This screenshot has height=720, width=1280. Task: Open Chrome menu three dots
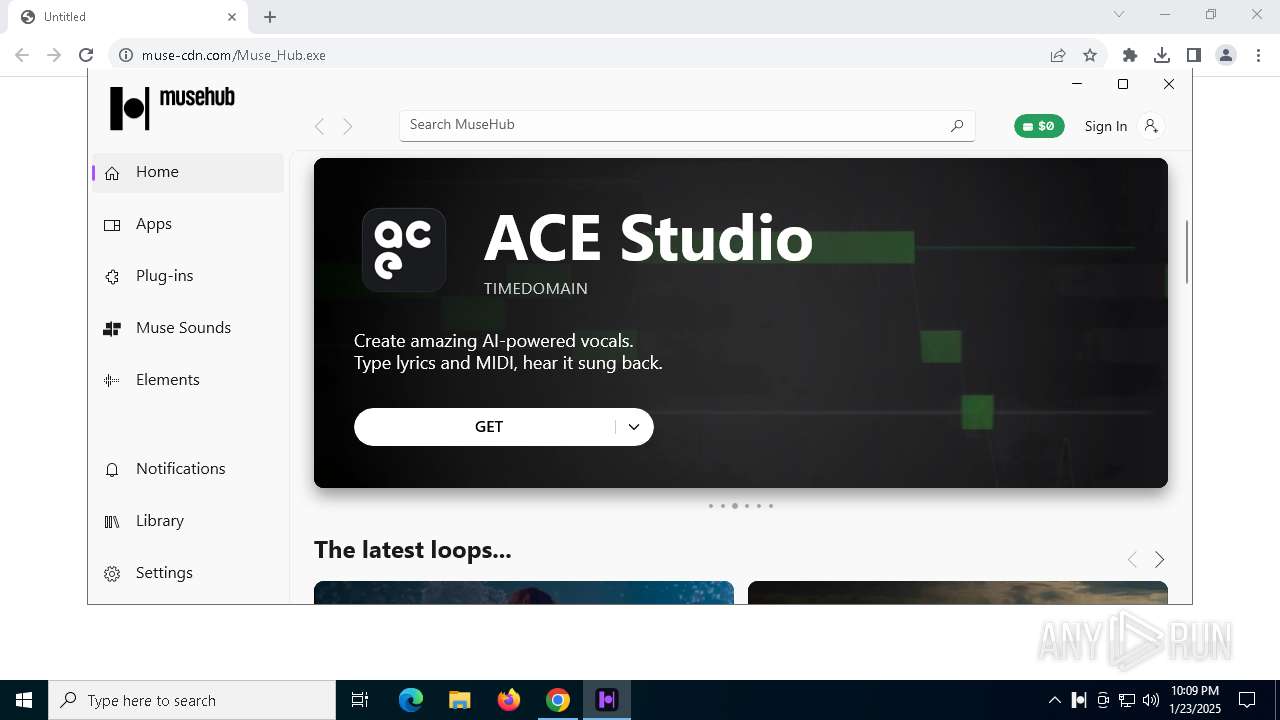(x=1258, y=55)
